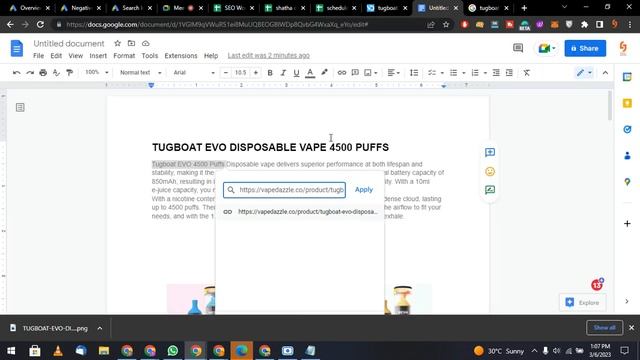Open the editing mode pencil dropdown
The width and height of the screenshot is (640, 360).
pyautogui.click(x=584, y=73)
